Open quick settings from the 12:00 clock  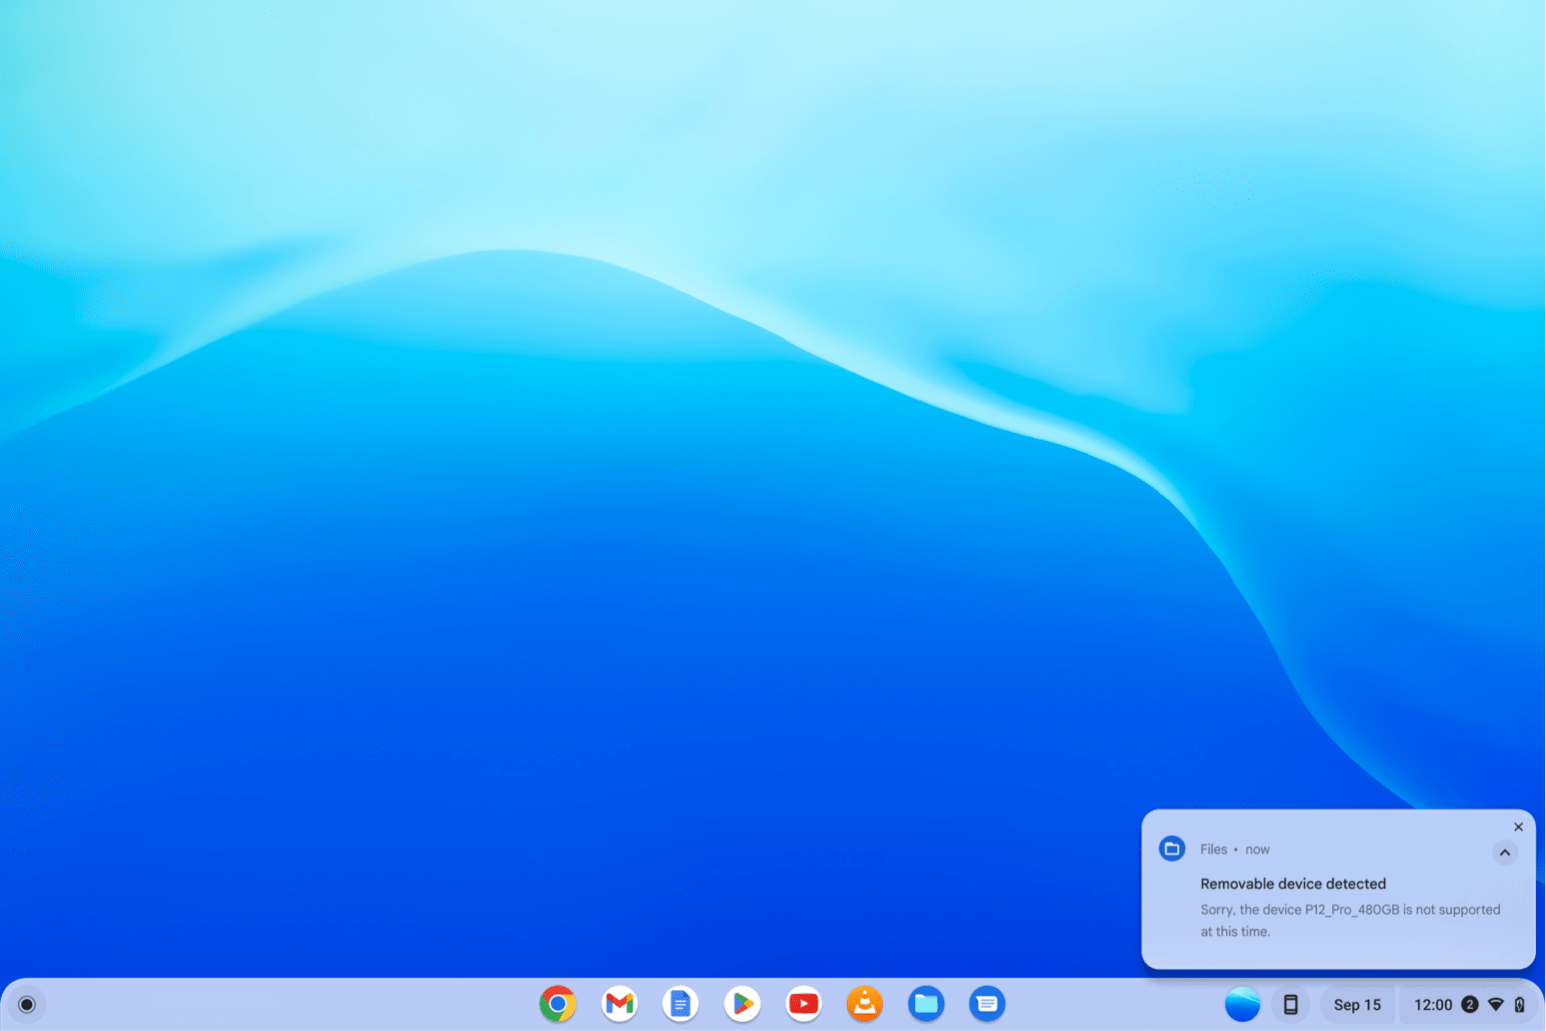1432,1004
